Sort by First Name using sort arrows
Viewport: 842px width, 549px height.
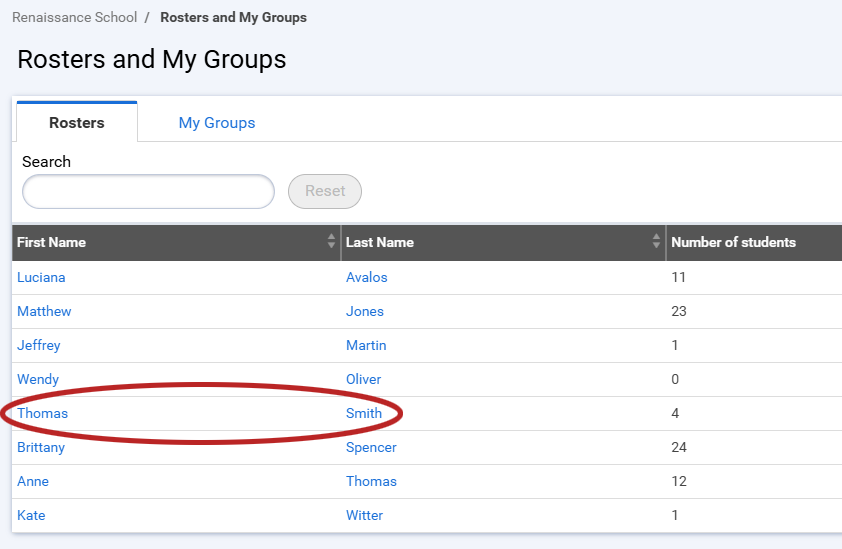tap(331, 241)
